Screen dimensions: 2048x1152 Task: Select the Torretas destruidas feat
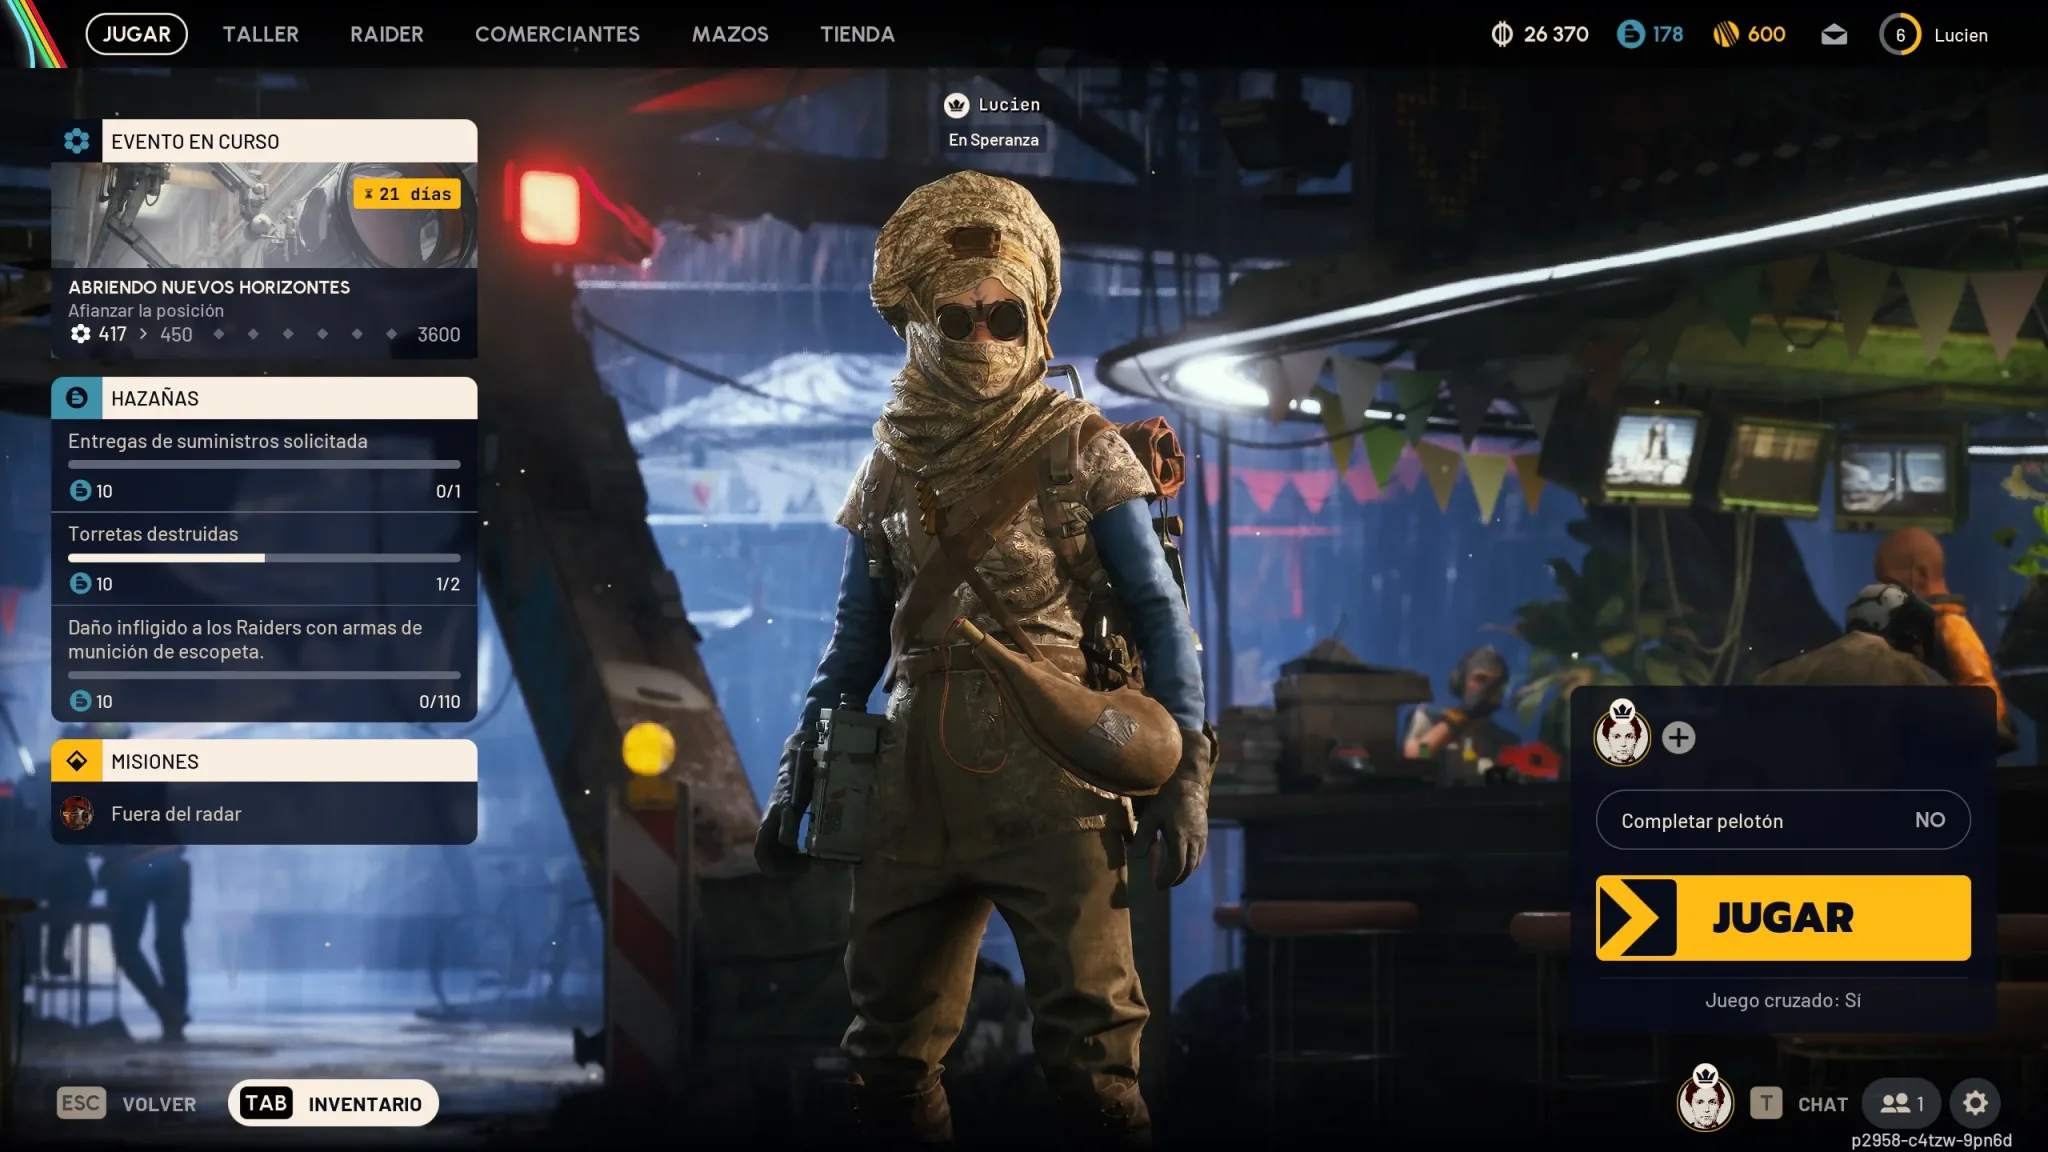click(264, 559)
